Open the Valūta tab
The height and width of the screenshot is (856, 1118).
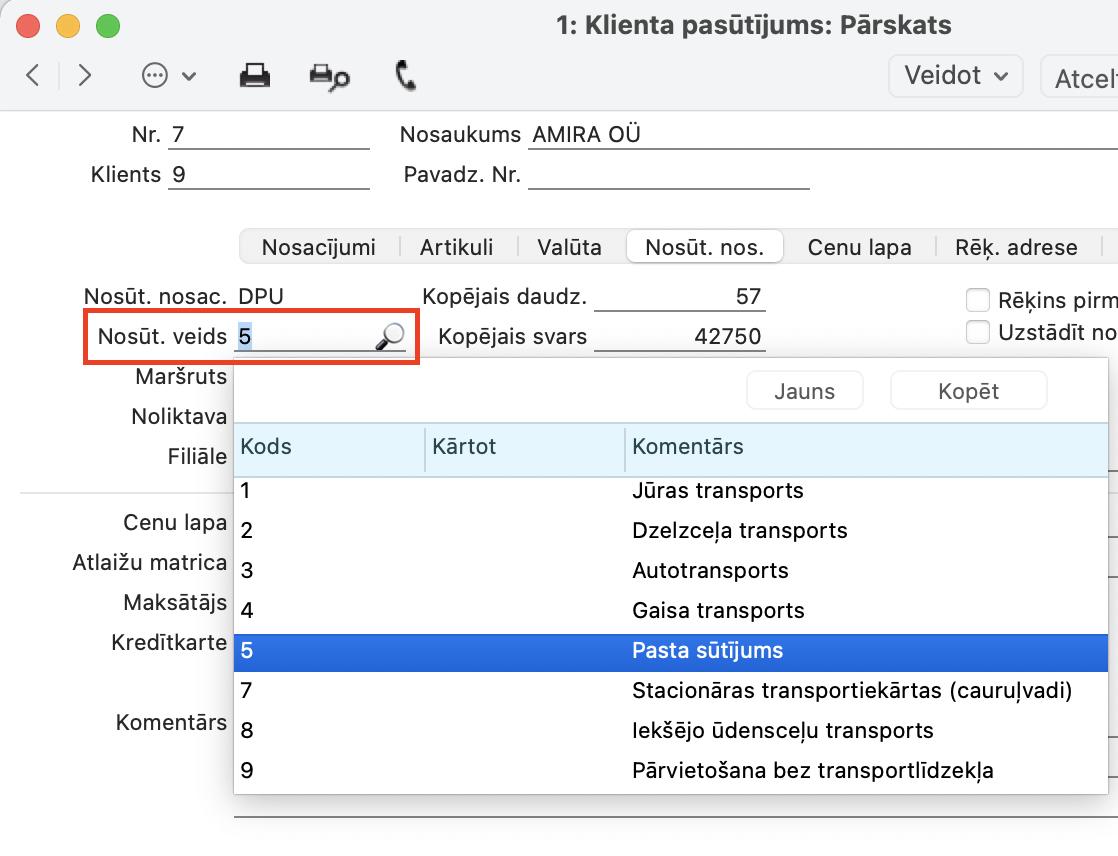pos(569,247)
